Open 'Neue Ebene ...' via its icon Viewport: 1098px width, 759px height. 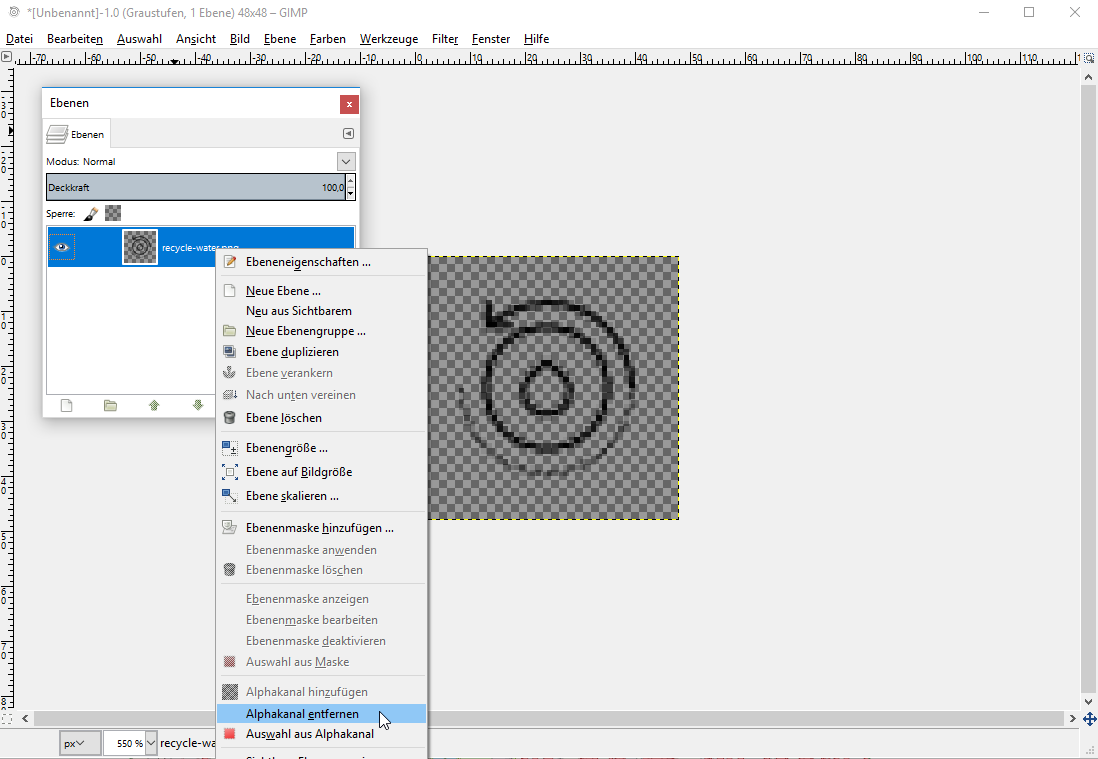coord(231,289)
